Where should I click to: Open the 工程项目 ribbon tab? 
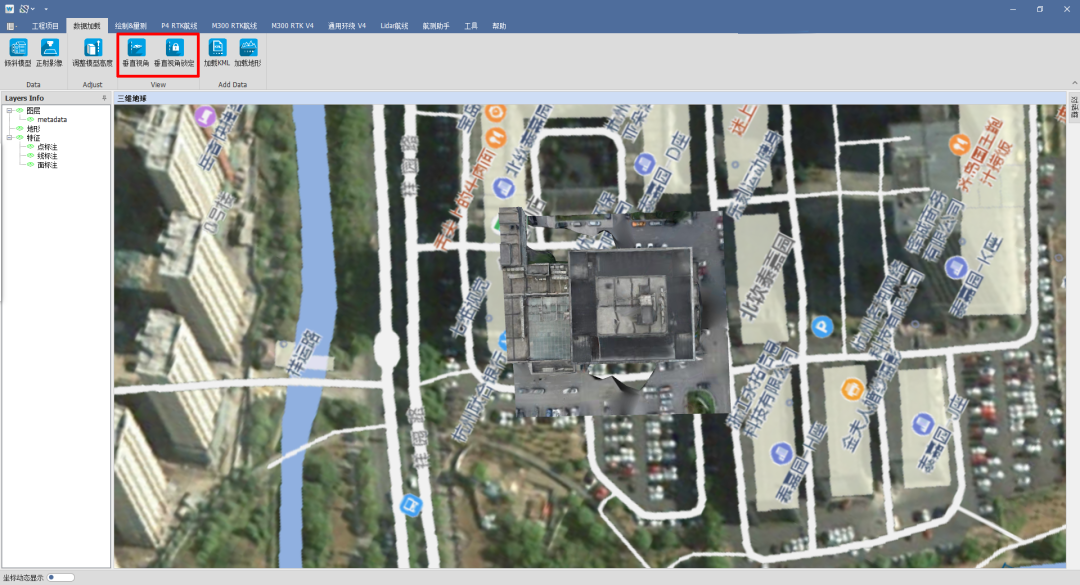[45, 26]
